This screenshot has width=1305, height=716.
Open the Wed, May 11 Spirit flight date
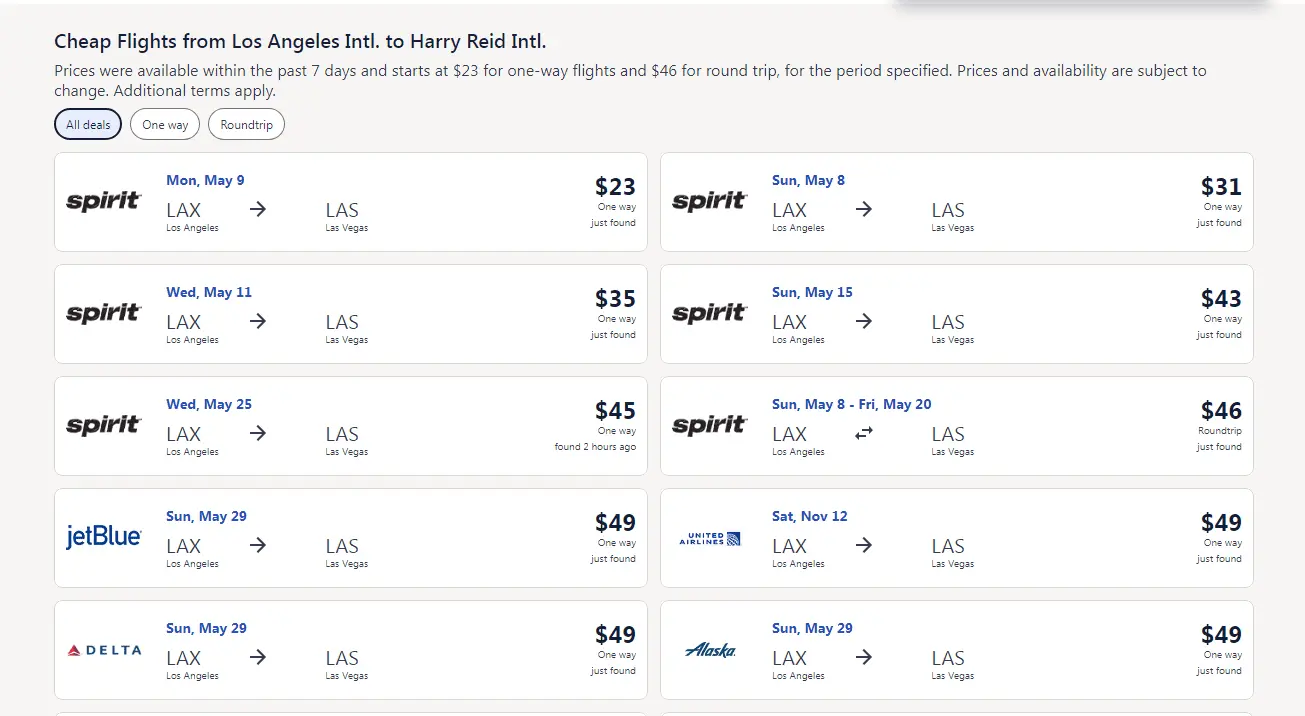209,292
